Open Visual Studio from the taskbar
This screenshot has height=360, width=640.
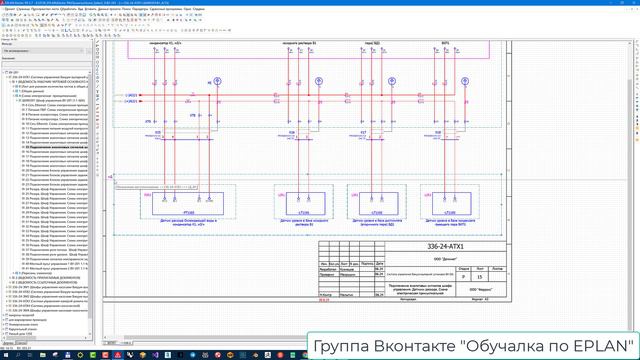point(155,355)
